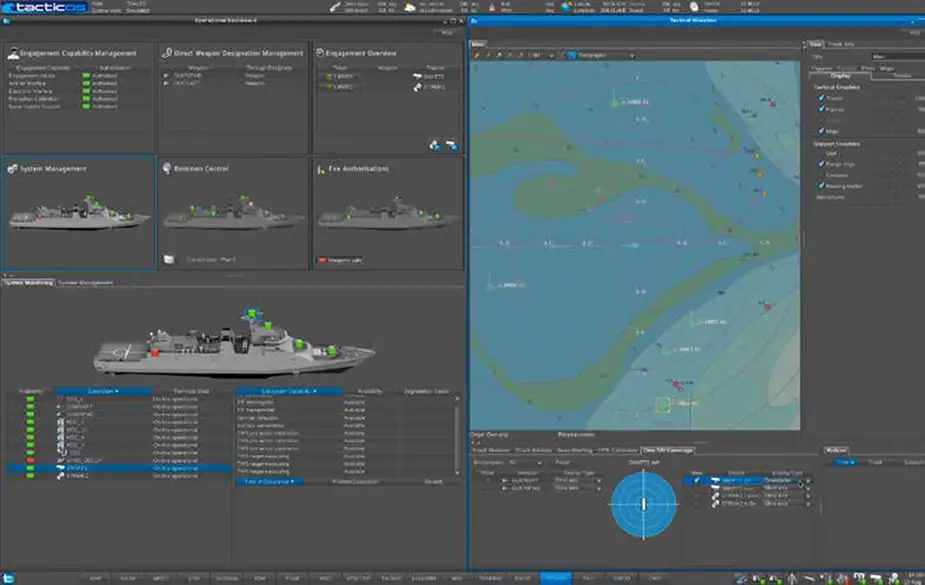Image resolution: width=925 pixels, height=585 pixels.
Task: Select the drawing pen tool above the map
Action: [475, 53]
